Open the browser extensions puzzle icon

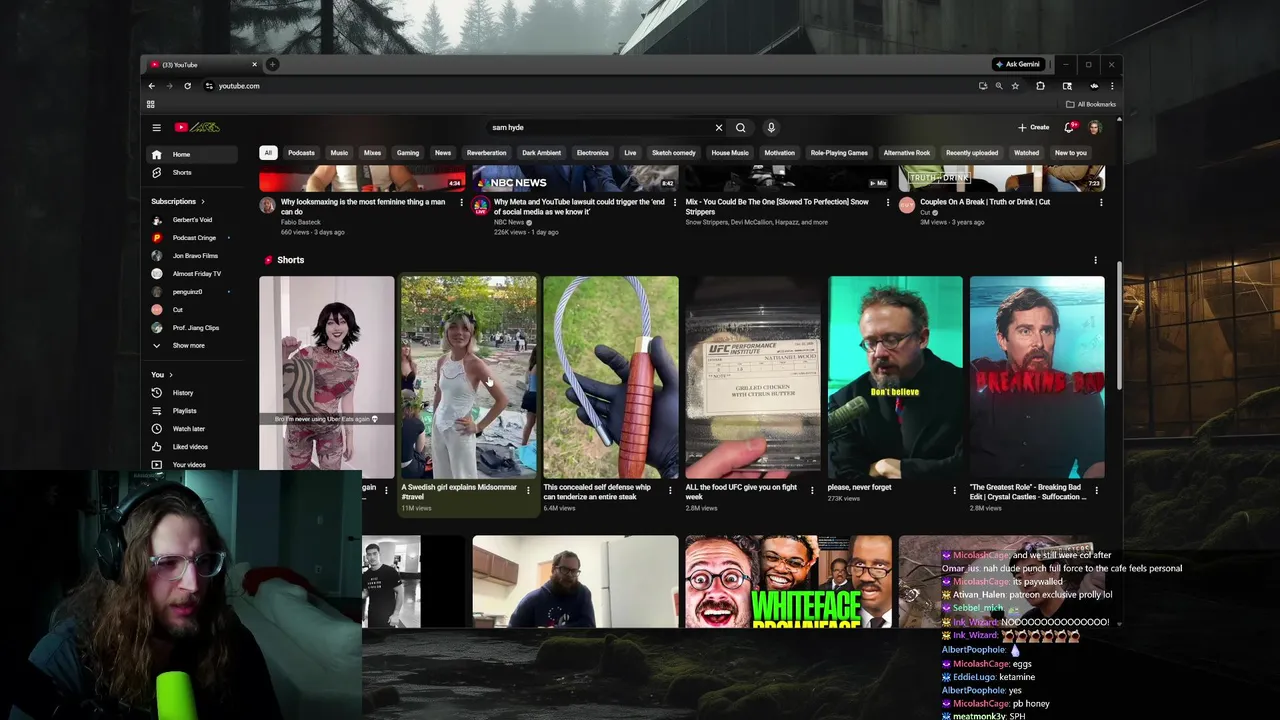(1040, 86)
